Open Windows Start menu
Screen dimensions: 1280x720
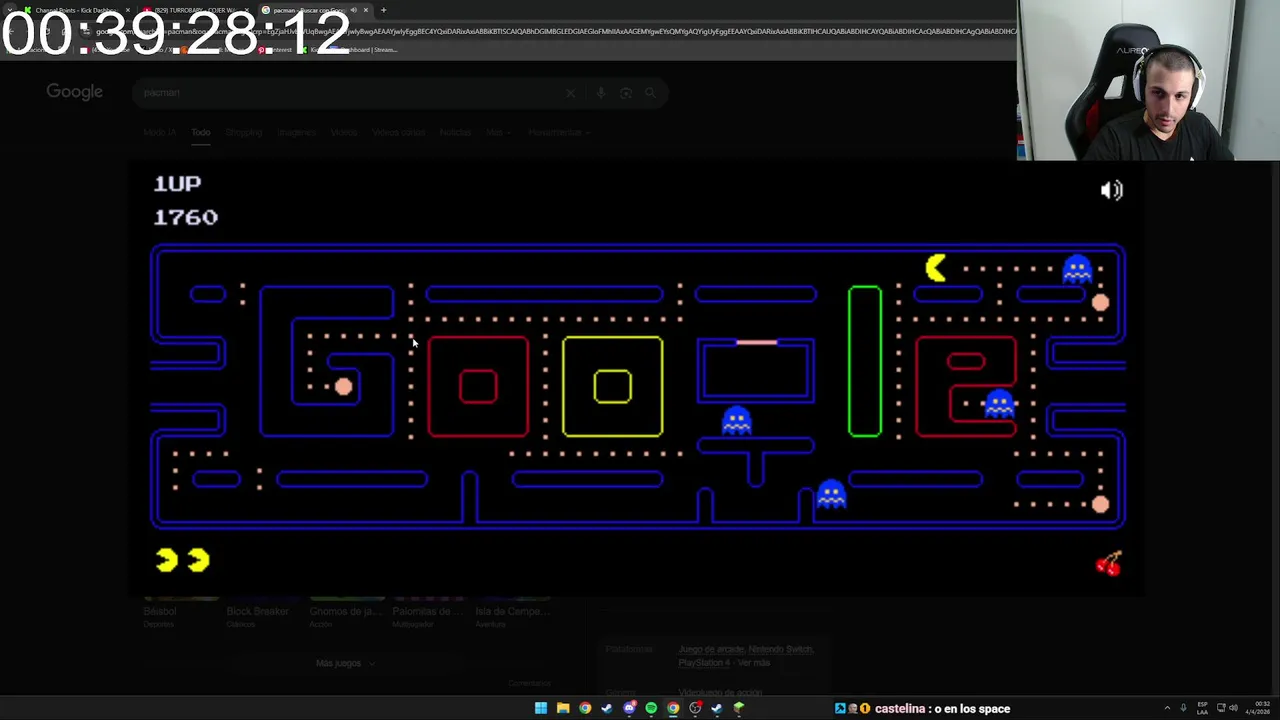(541, 708)
